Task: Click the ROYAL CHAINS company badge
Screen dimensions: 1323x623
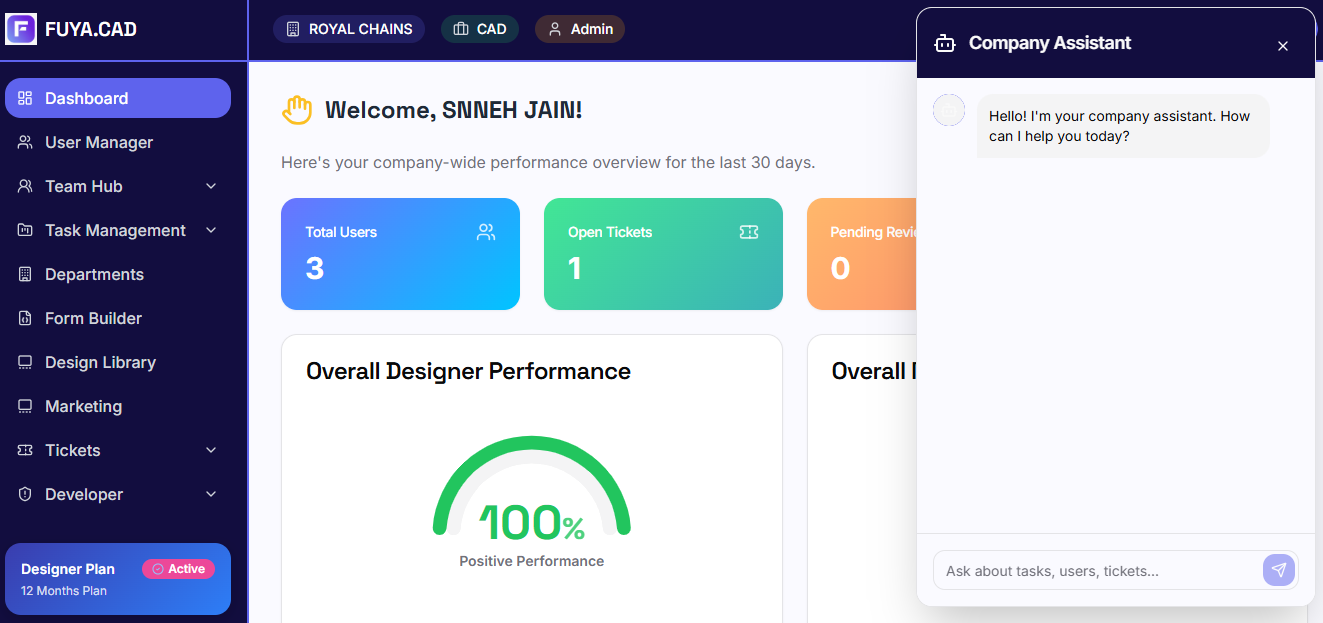Action: [x=349, y=29]
